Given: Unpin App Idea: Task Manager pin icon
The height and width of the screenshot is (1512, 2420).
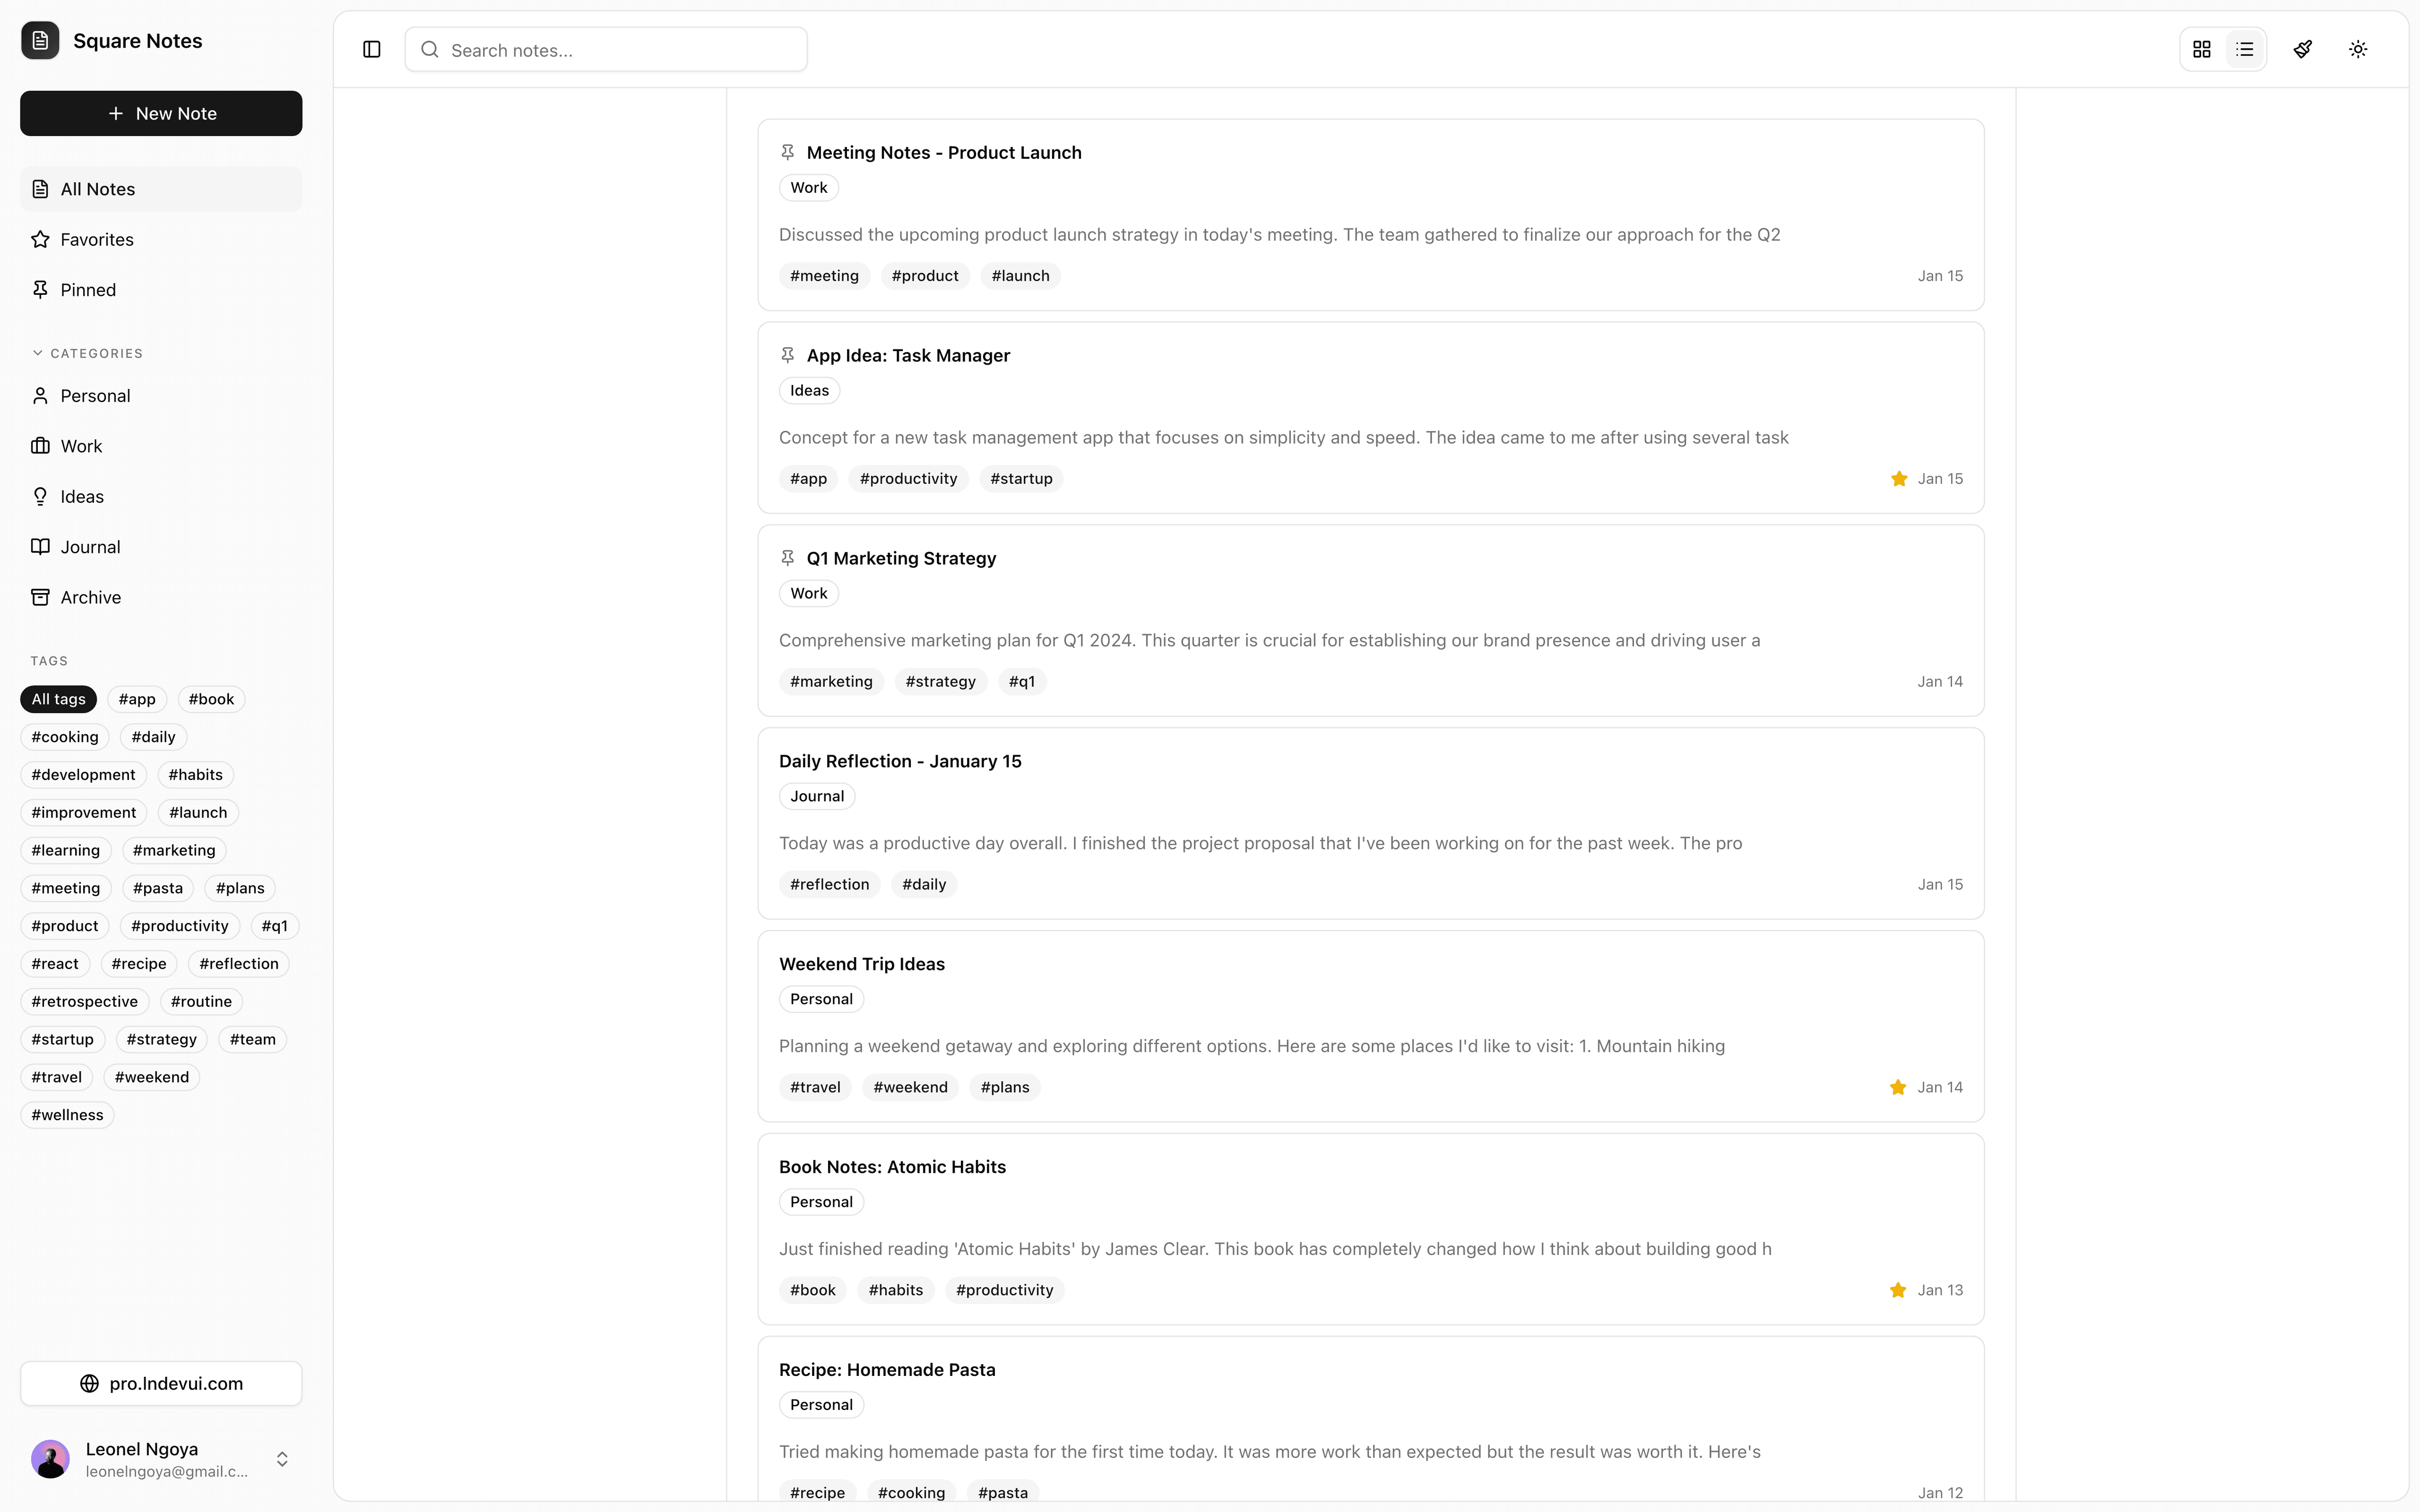Looking at the screenshot, I should tap(788, 355).
